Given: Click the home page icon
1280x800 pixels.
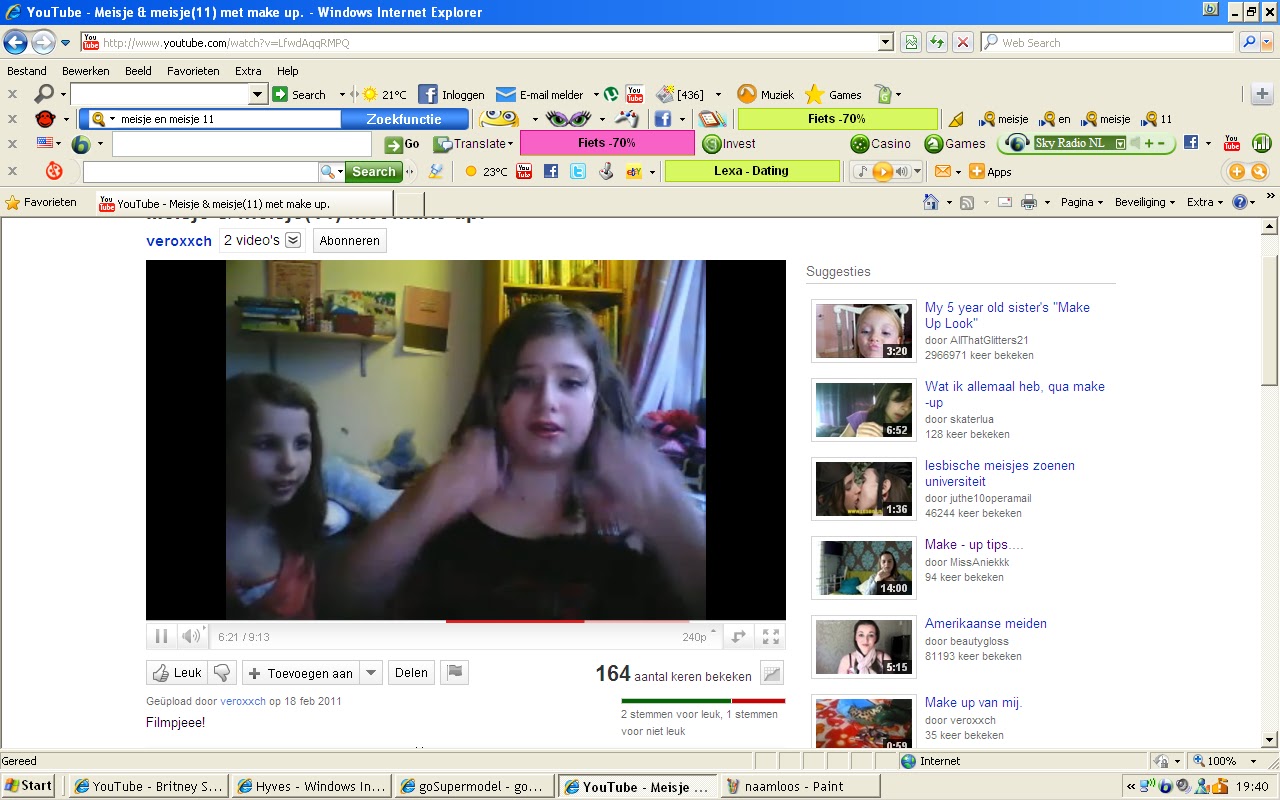Looking at the screenshot, I should 931,202.
